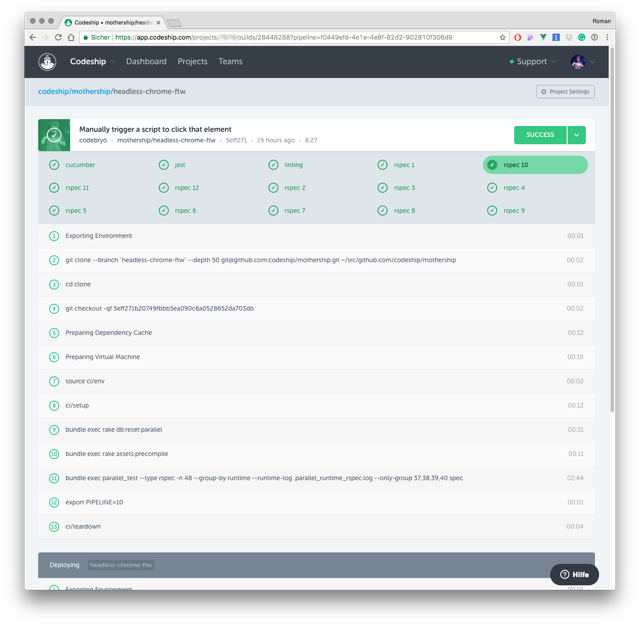Open the Projects menu item

click(192, 62)
